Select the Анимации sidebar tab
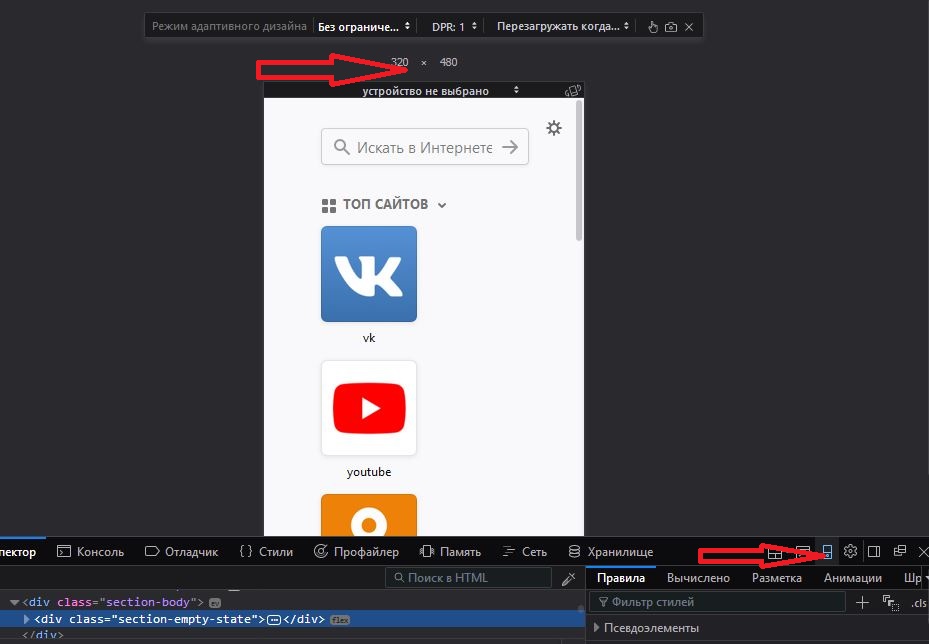This screenshot has width=929, height=644. [853, 578]
